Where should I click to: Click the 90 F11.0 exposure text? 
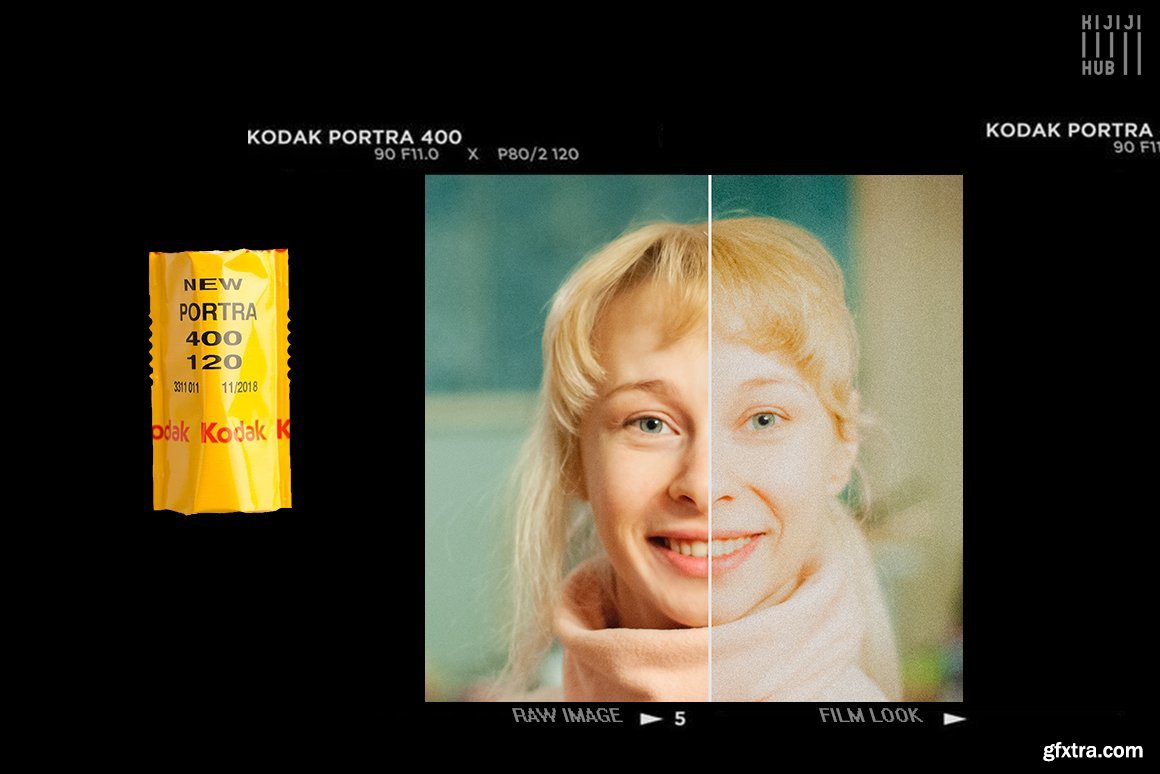coord(406,155)
